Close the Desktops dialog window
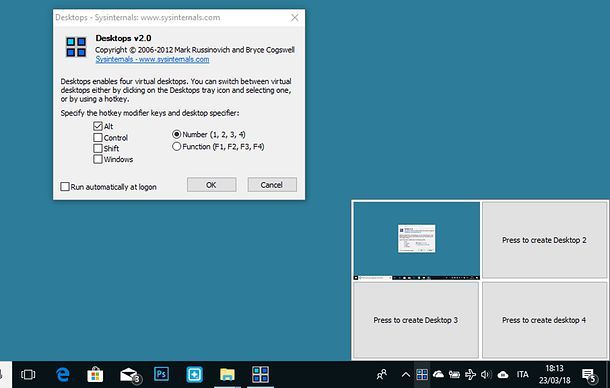Viewport: 610px width, 388px height. coord(295,18)
